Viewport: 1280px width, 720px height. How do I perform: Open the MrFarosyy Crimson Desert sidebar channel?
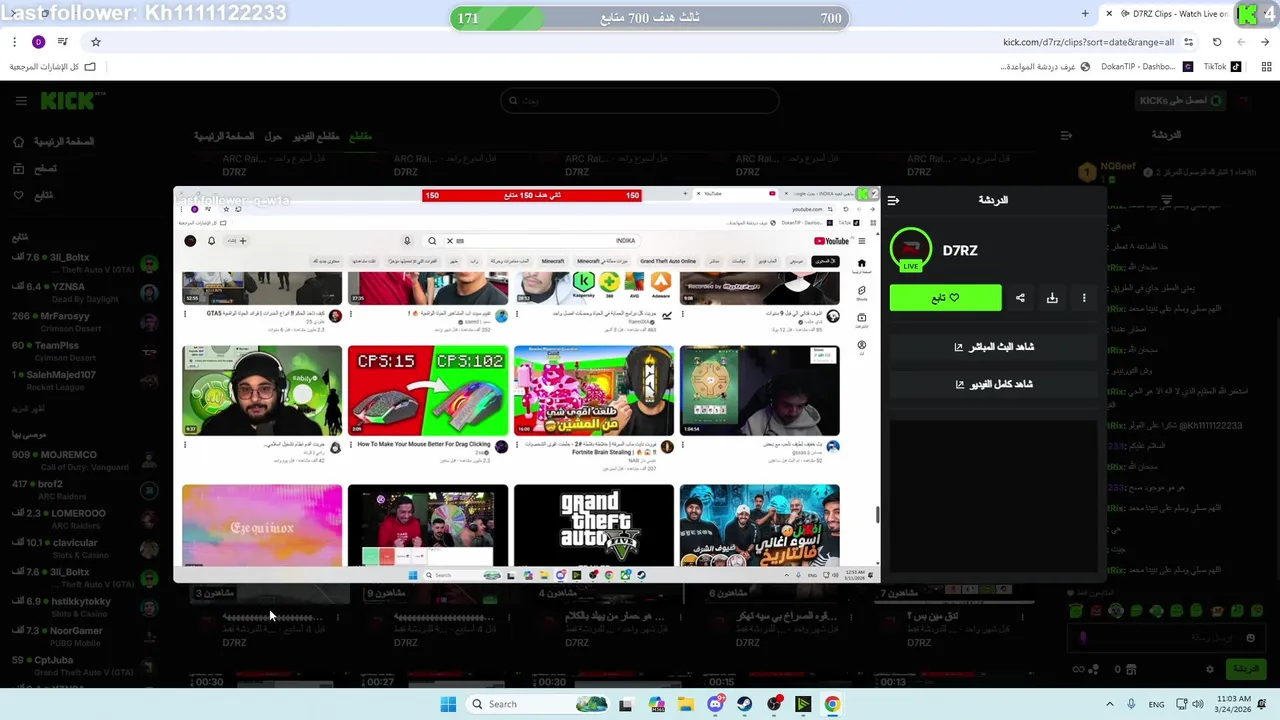85,321
